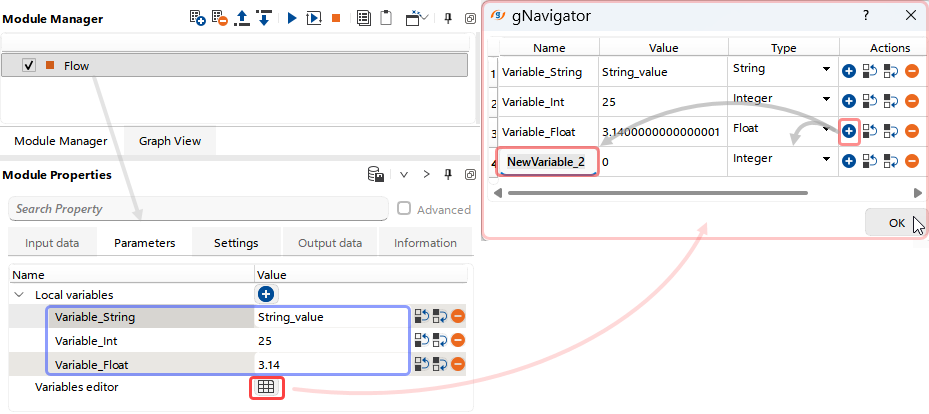Enable the Advanced checkbox

tap(404, 208)
